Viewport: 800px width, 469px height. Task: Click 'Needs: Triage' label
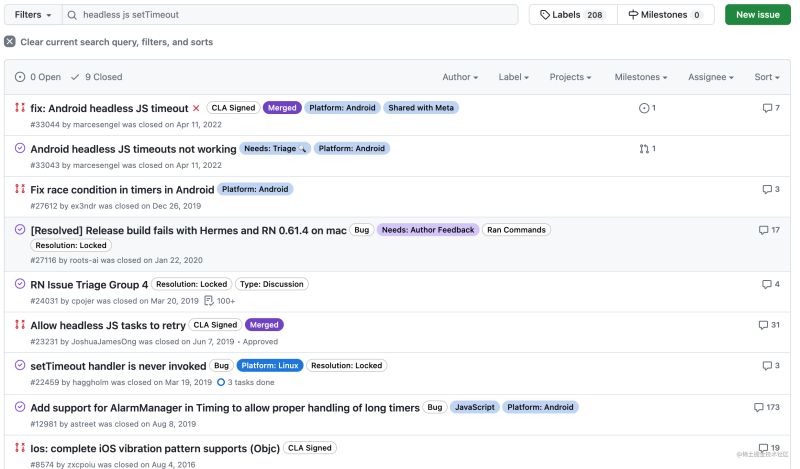click(274, 149)
